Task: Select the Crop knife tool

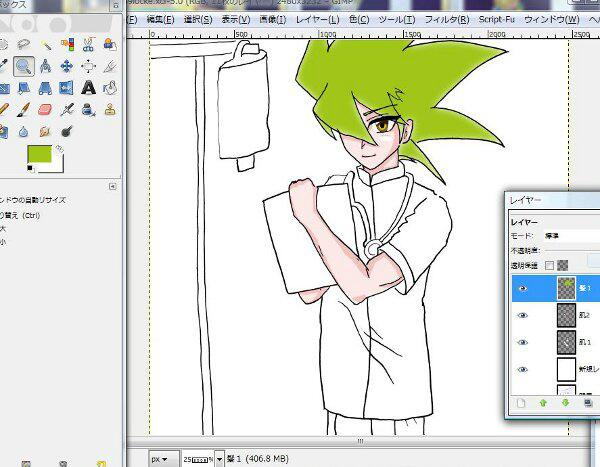Action: 110,67
